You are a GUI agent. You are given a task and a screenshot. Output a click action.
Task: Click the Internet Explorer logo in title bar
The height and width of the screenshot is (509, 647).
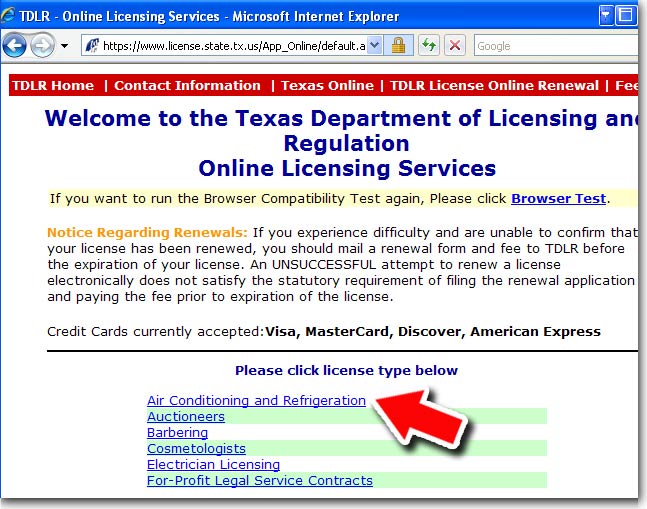(x=8, y=16)
